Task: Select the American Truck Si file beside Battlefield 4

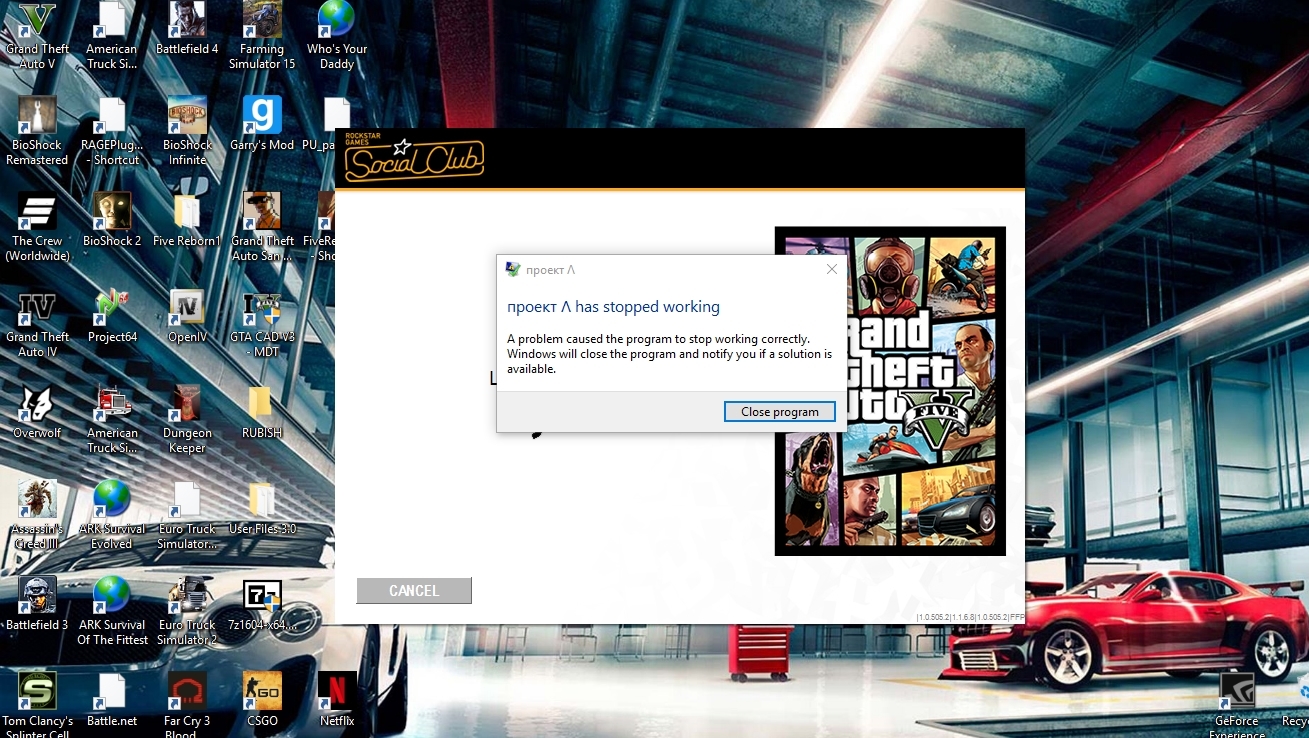Action: click(x=111, y=36)
